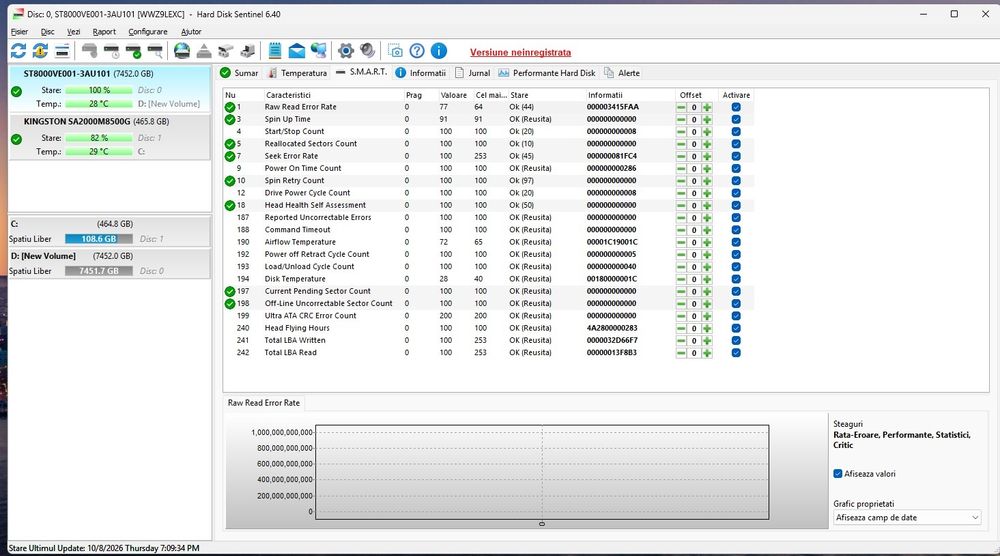Decrease offset for Total LBA Written
Viewport: 1000px width, 556px height.
tap(681, 340)
